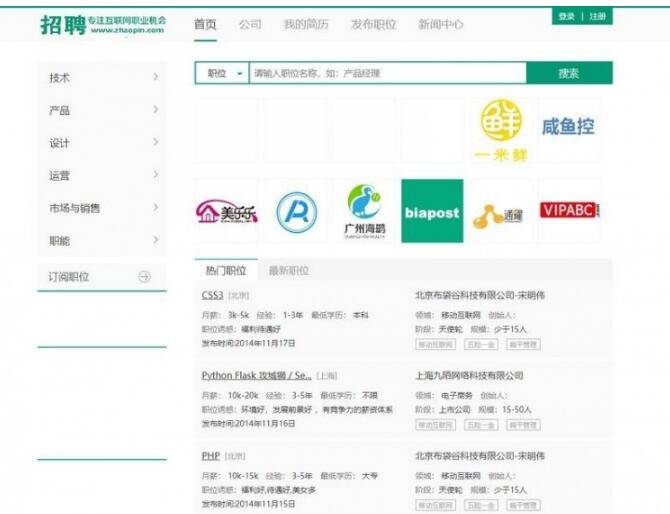
Task: Click the 订阅职位 circular arrow icon
Action: click(x=144, y=277)
